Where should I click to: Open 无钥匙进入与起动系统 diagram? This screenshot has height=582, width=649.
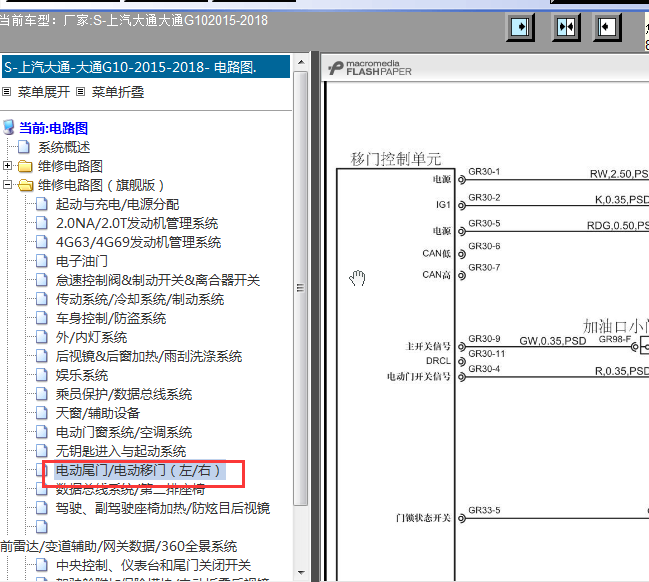point(121,451)
